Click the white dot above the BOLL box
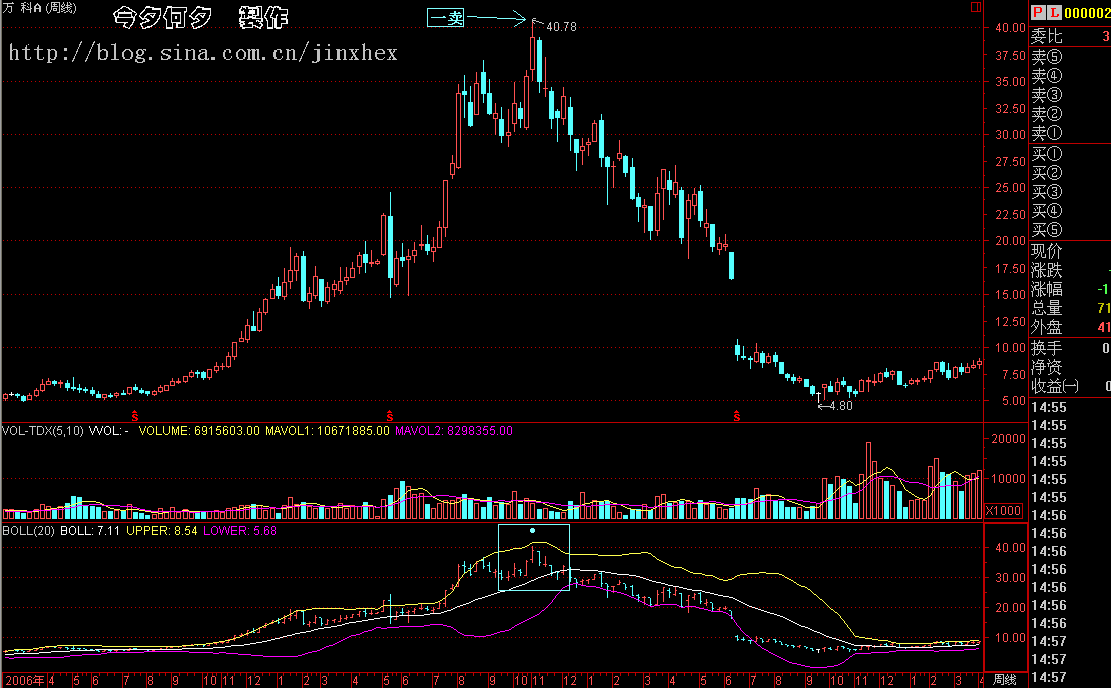Screen dimensions: 1111x688 (533, 531)
